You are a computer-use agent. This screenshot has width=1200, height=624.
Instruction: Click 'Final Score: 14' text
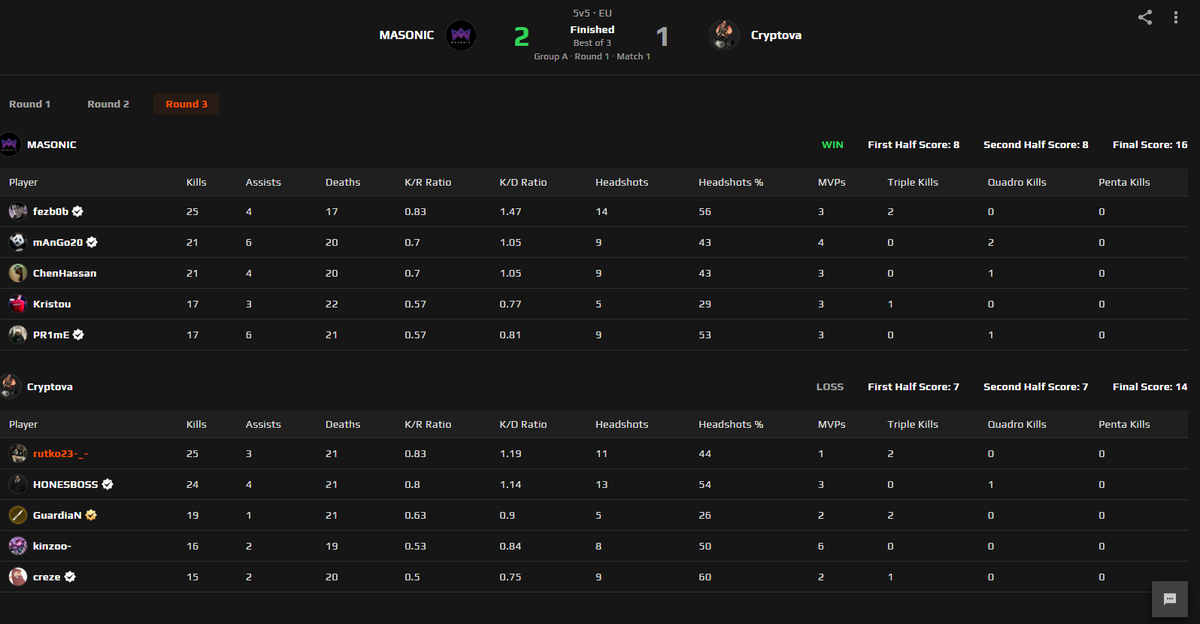pos(1150,387)
